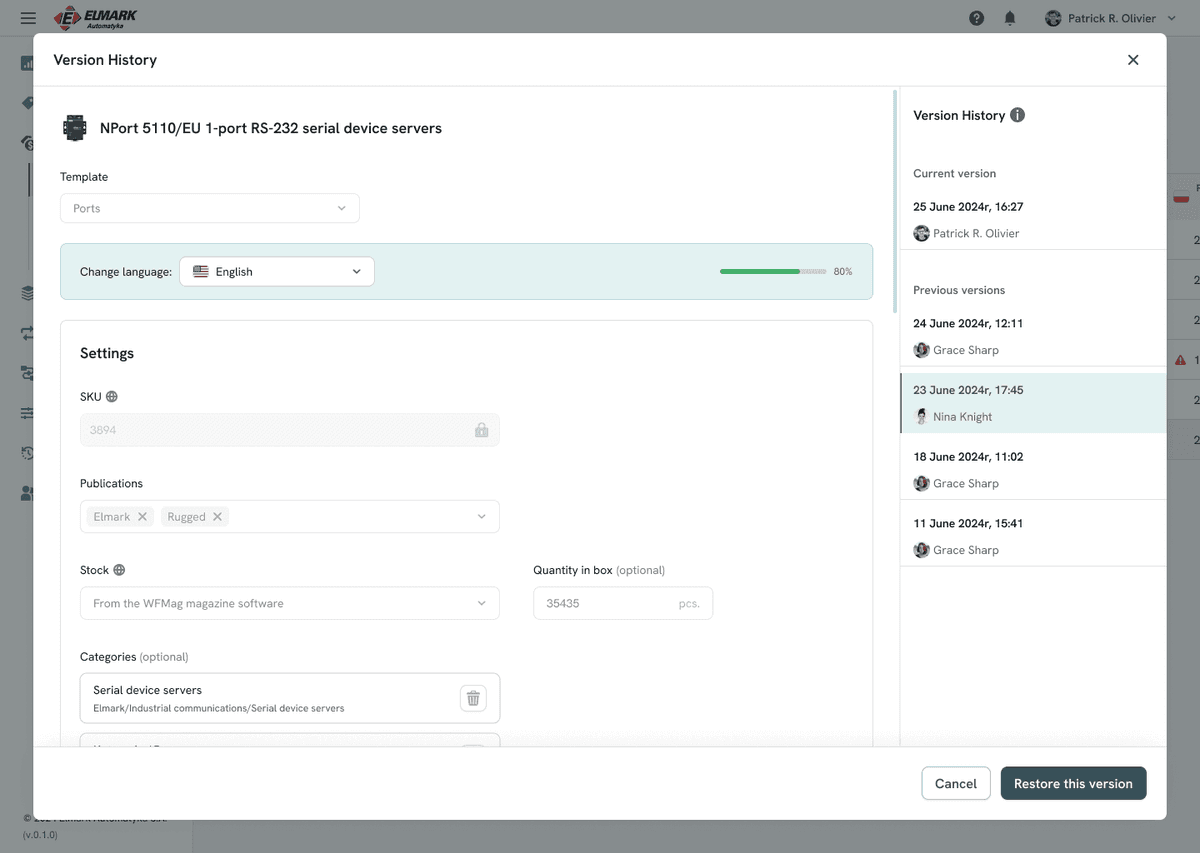This screenshot has width=1200, height=853.
Task: Click Restore this version button
Action: [1073, 783]
